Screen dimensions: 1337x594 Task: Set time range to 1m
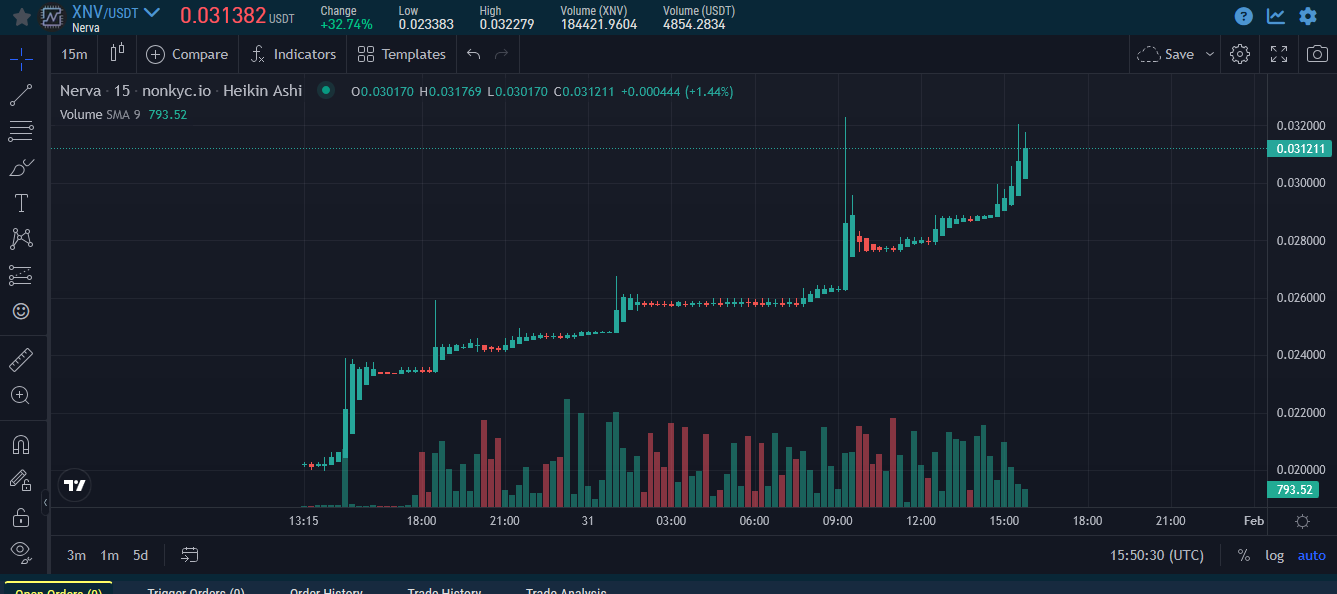pyautogui.click(x=109, y=555)
